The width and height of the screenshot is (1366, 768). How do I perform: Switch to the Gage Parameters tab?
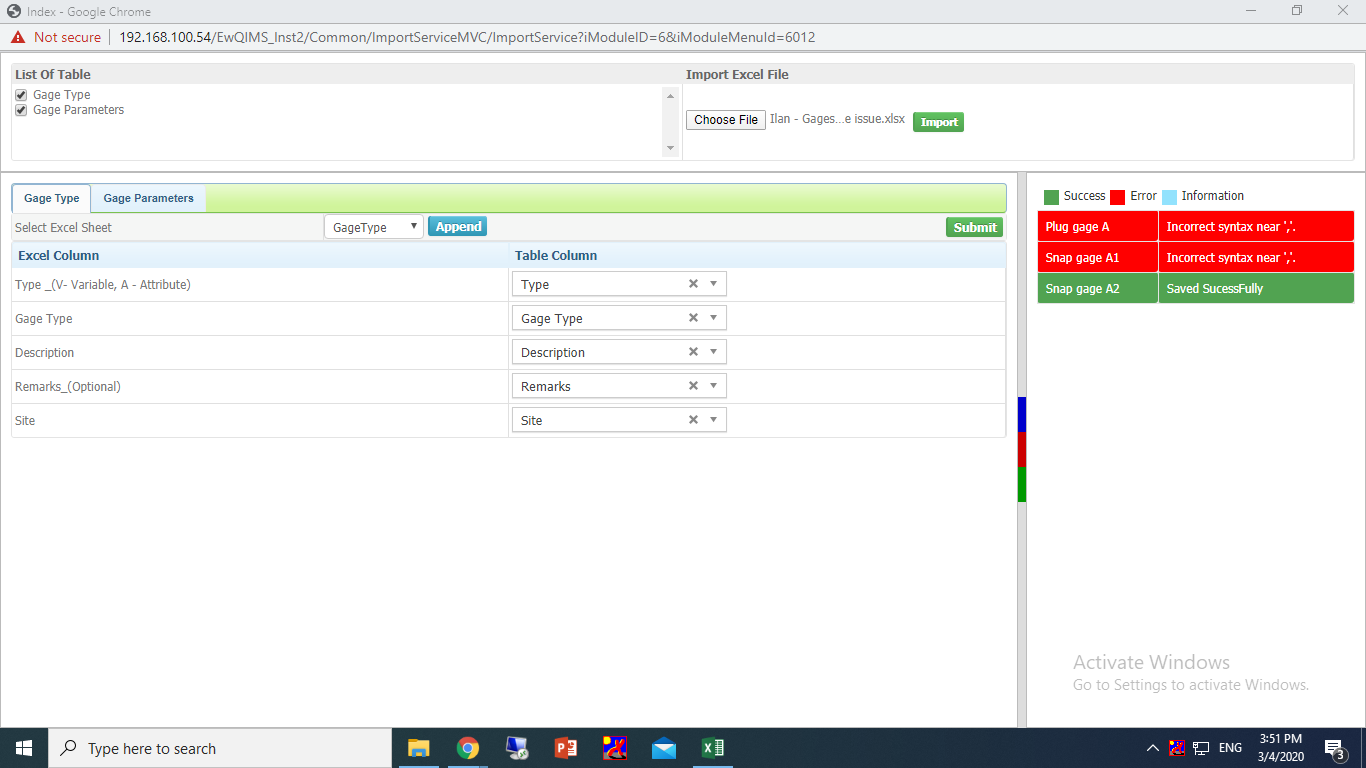(x=149, y=198)
